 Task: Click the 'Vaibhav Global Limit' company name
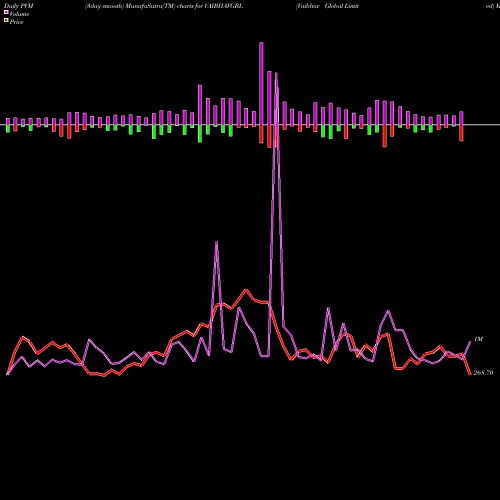(x=327, y=6)
